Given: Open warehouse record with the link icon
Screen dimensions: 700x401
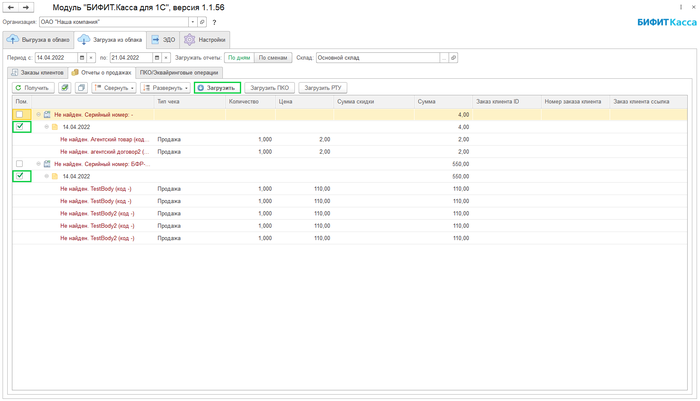Looking at the screenshot, I should click(x=453, y=58).
